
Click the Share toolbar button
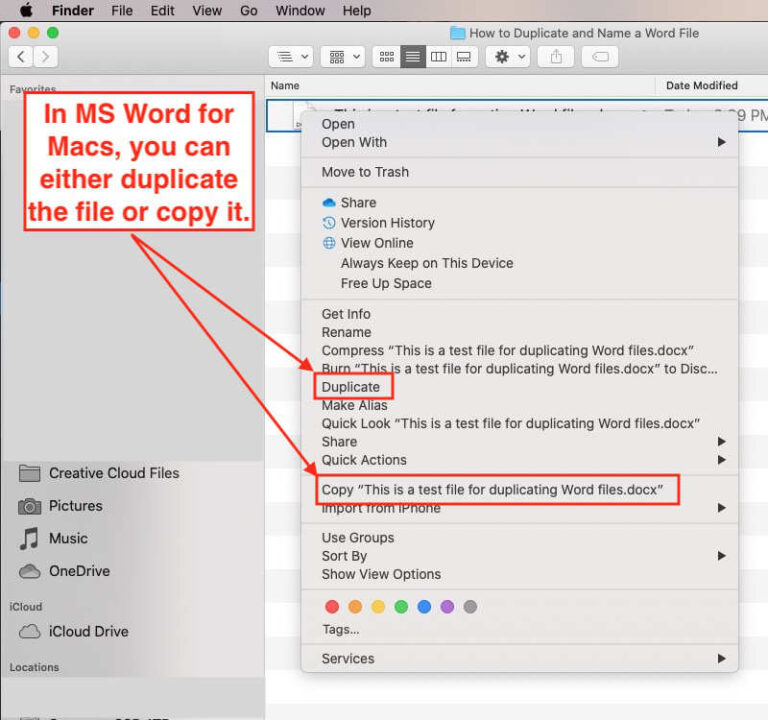[556, 57]
